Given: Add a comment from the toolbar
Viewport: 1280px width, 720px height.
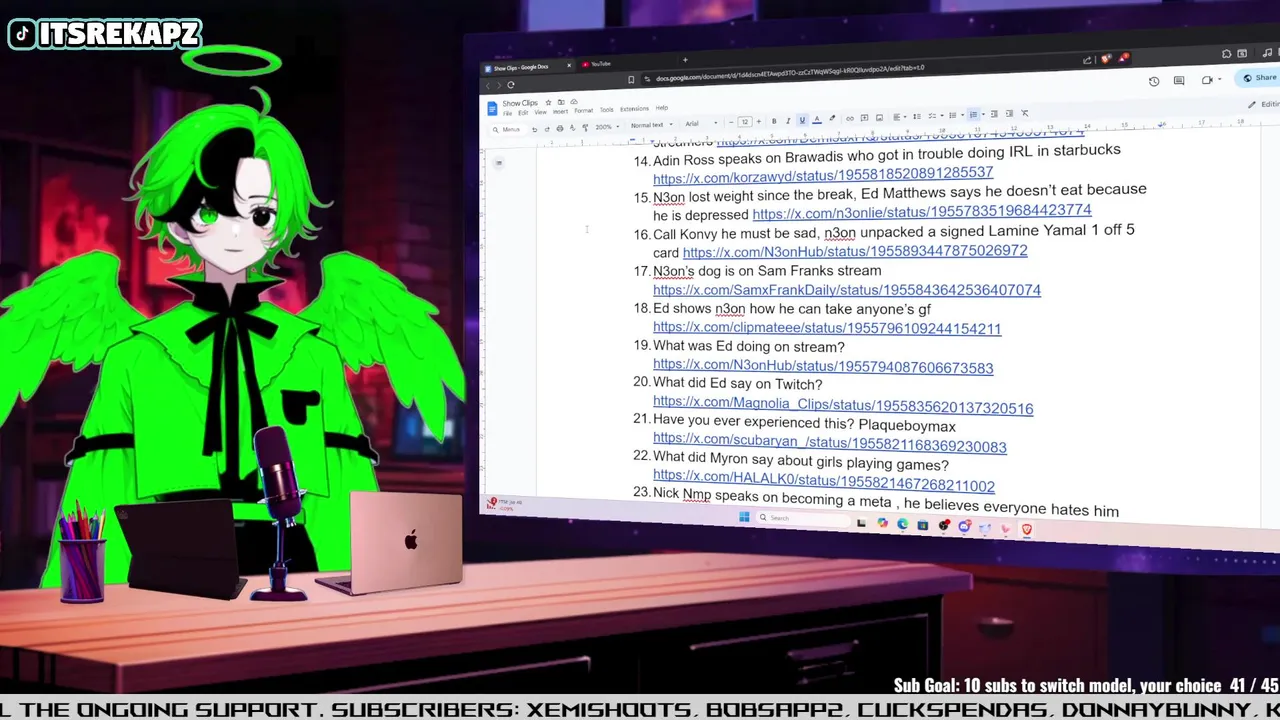Looking at the screenshot, I should pyautogui.click(x=864, y=118).
